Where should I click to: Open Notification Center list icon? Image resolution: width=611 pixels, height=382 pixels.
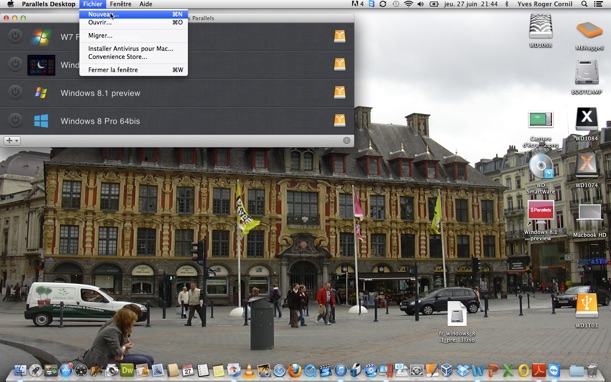(599, 4)
